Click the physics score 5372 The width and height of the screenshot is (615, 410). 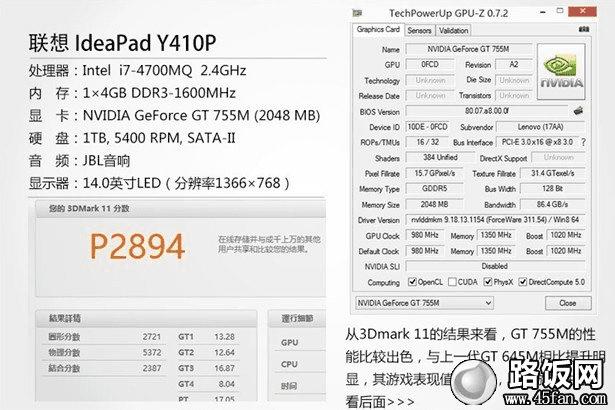click(x=152, y=352)
